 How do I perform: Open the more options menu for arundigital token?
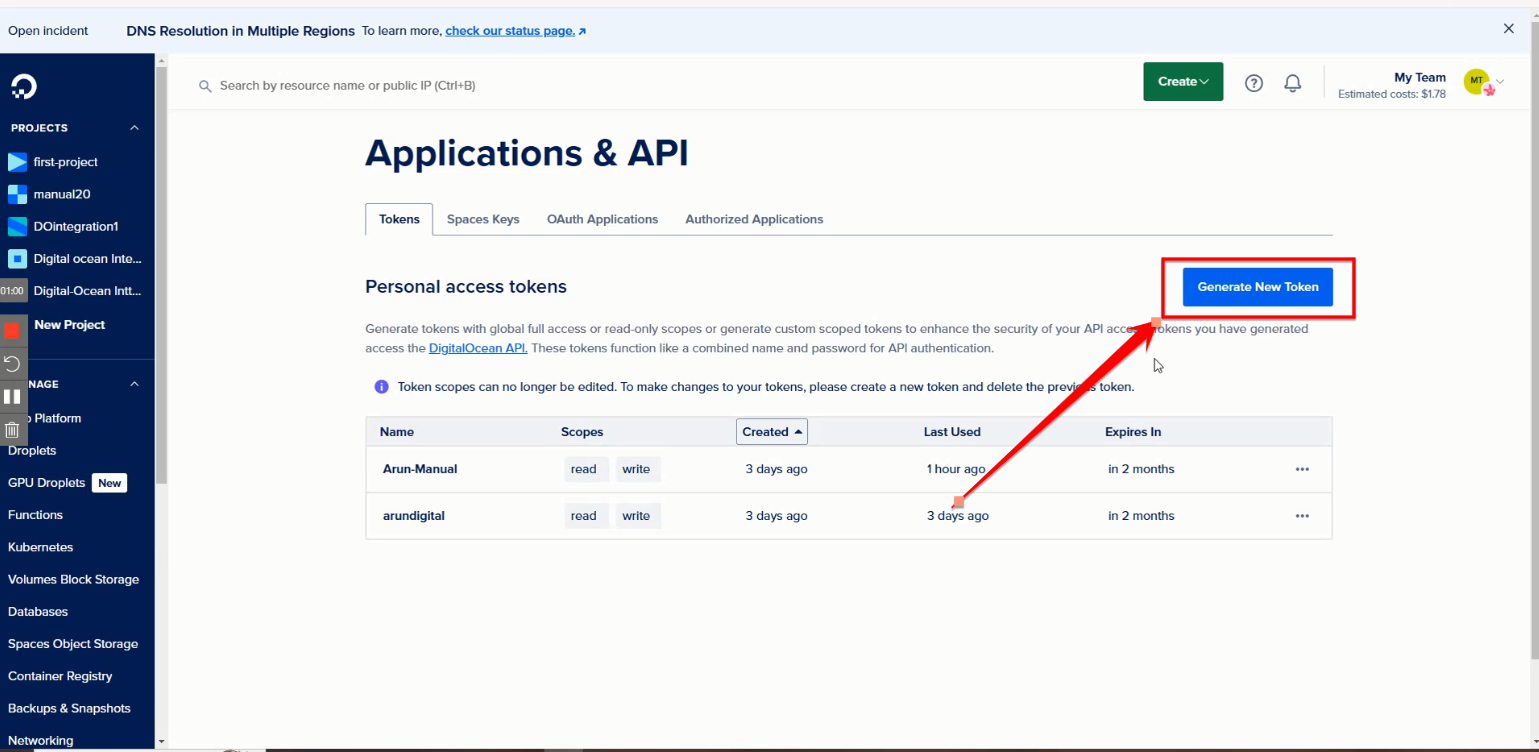coord(1301,516)
